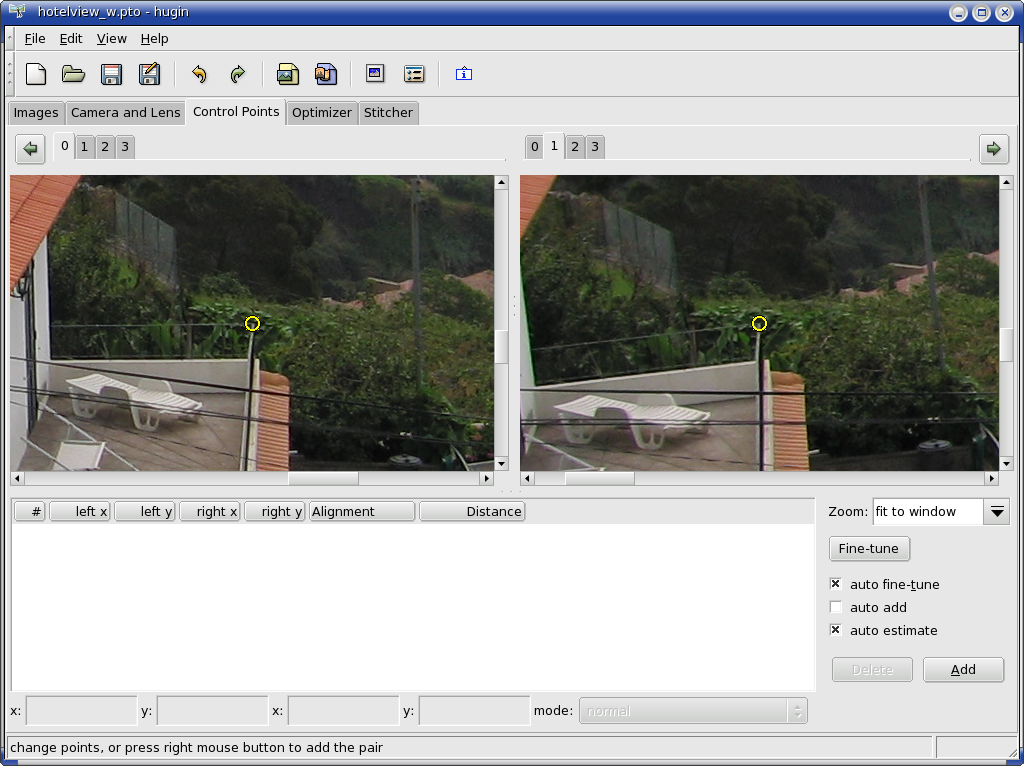Open the View menu
This screenshot has height=766, width=1024.
click(112, 39)
